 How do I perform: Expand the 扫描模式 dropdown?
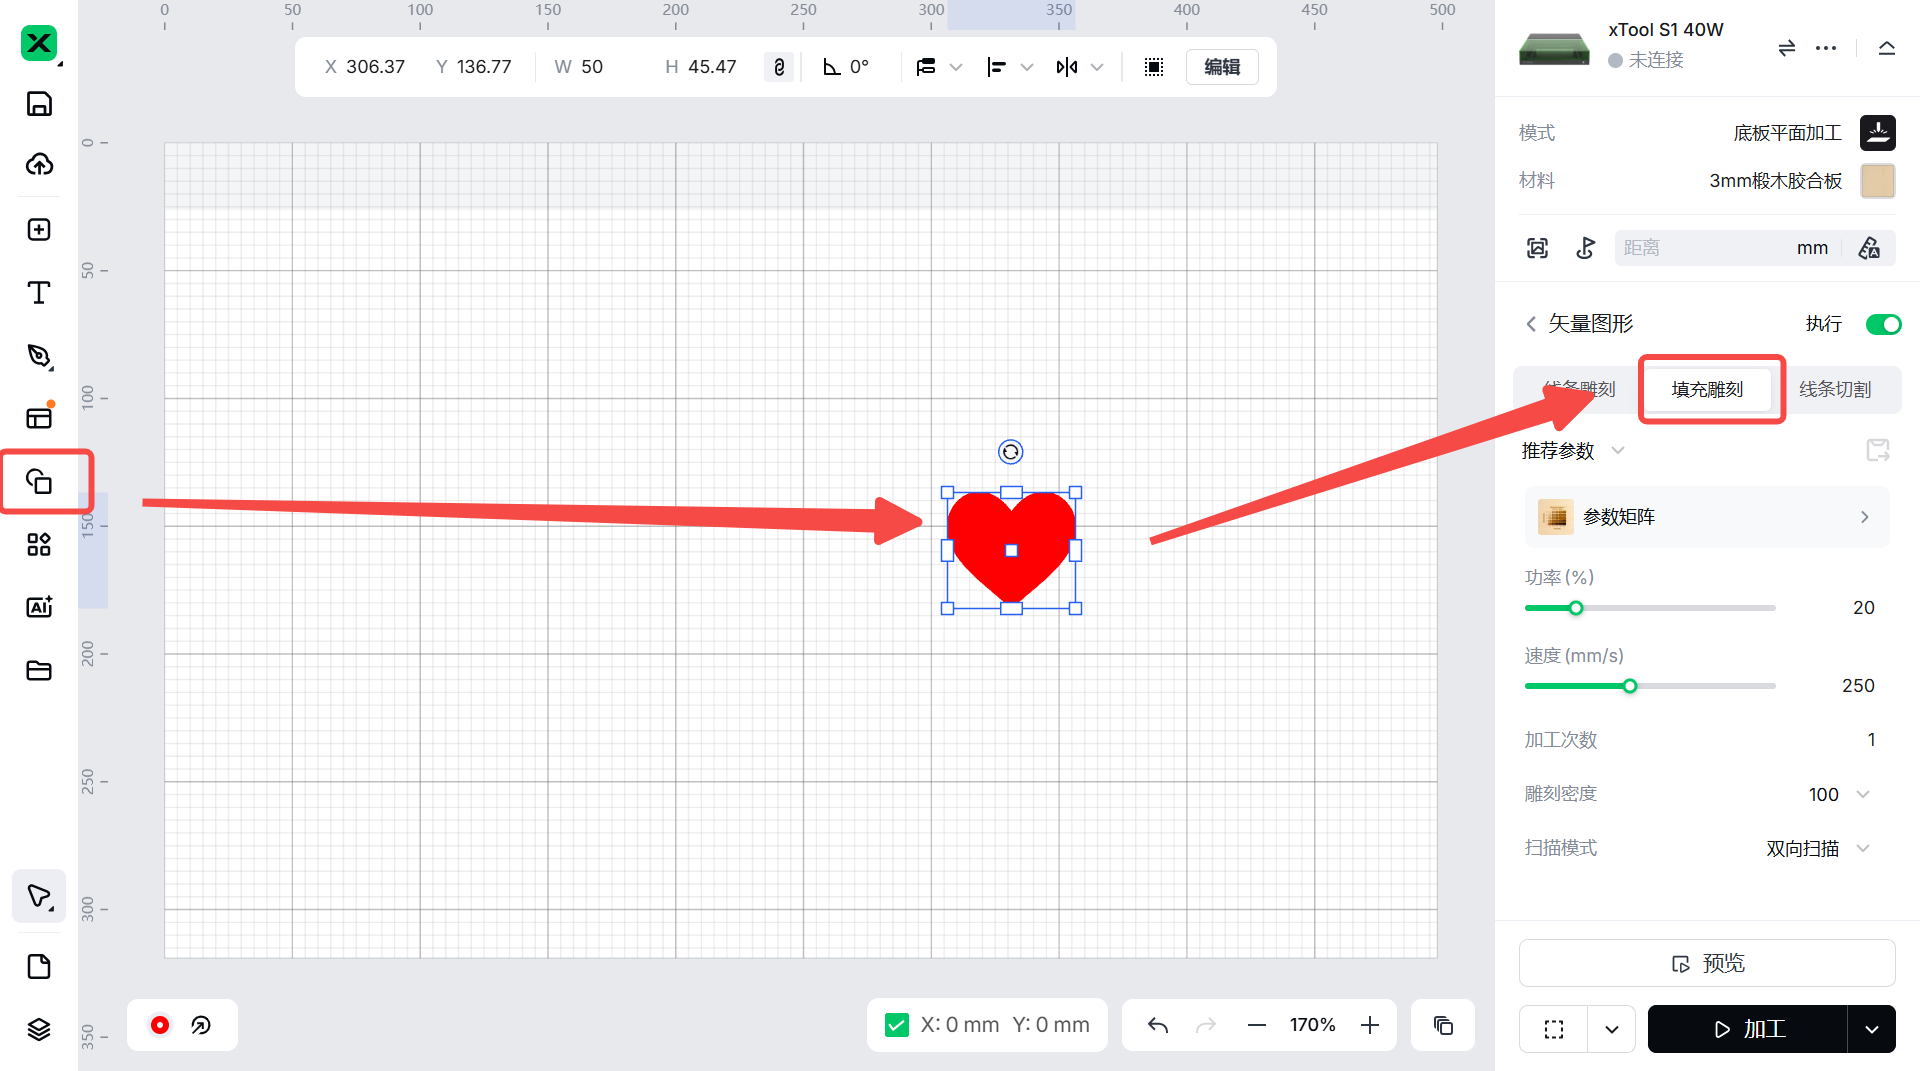pos(1863,848)
